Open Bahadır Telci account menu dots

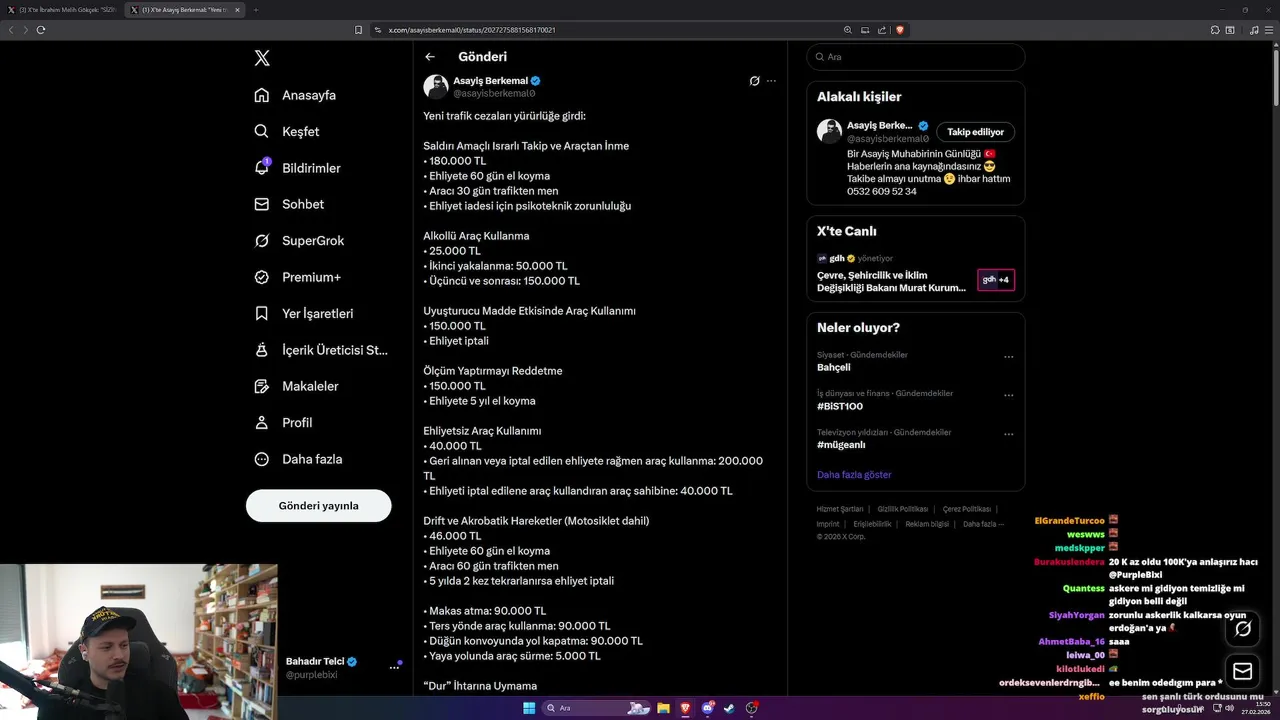[394, 667]
